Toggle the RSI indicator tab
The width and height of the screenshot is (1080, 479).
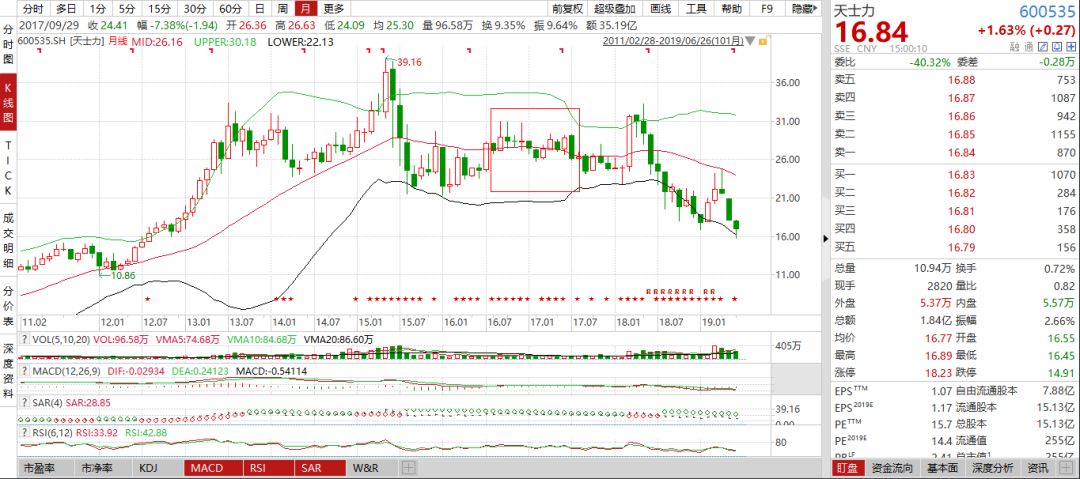point(260,468)
